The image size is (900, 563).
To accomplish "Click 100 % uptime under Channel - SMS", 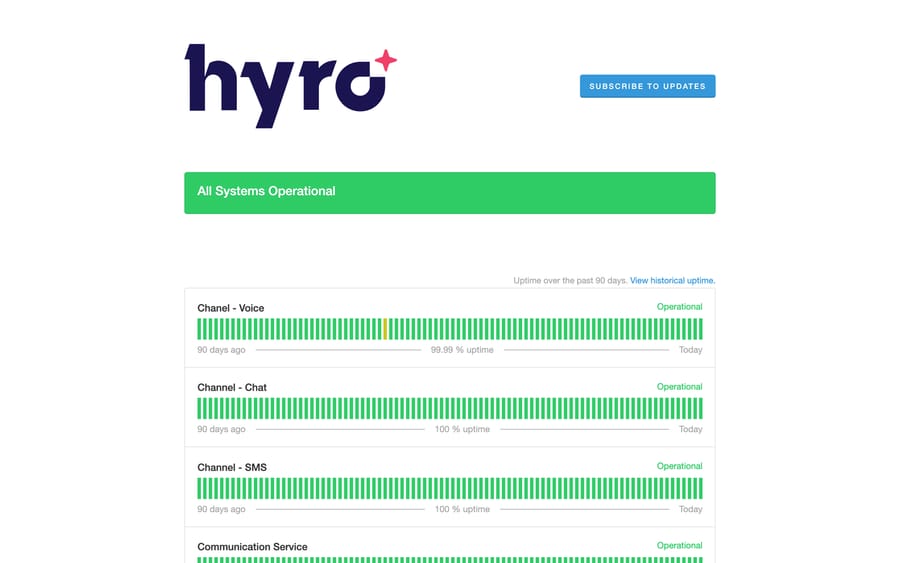I will 462,509.
